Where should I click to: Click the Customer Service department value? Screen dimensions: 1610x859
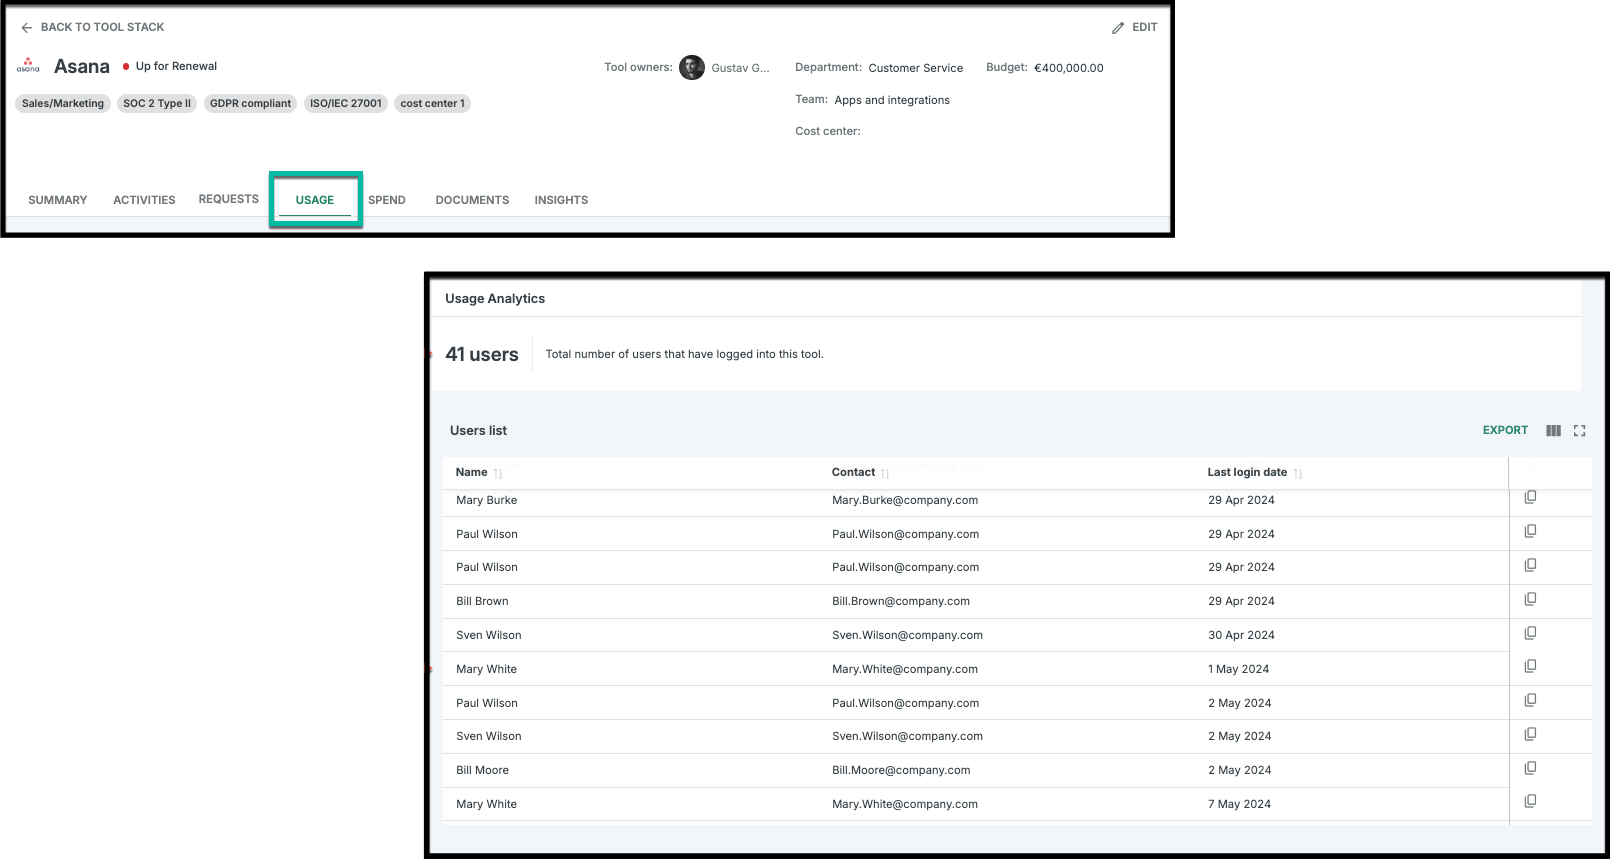pyautogui.click(x=916, y=68)
